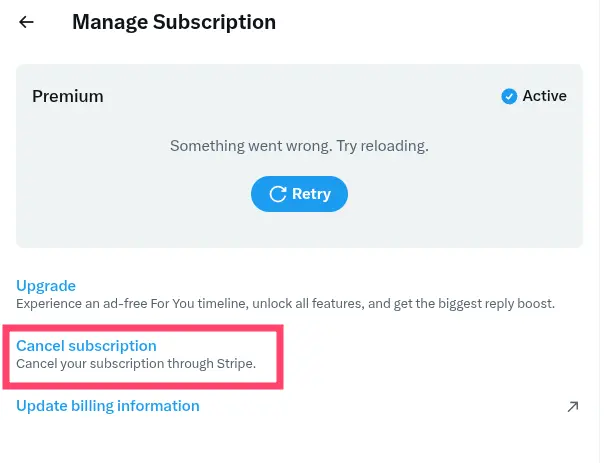
Task: Open the external link arrow for billing
Action: tap(572, 406)
